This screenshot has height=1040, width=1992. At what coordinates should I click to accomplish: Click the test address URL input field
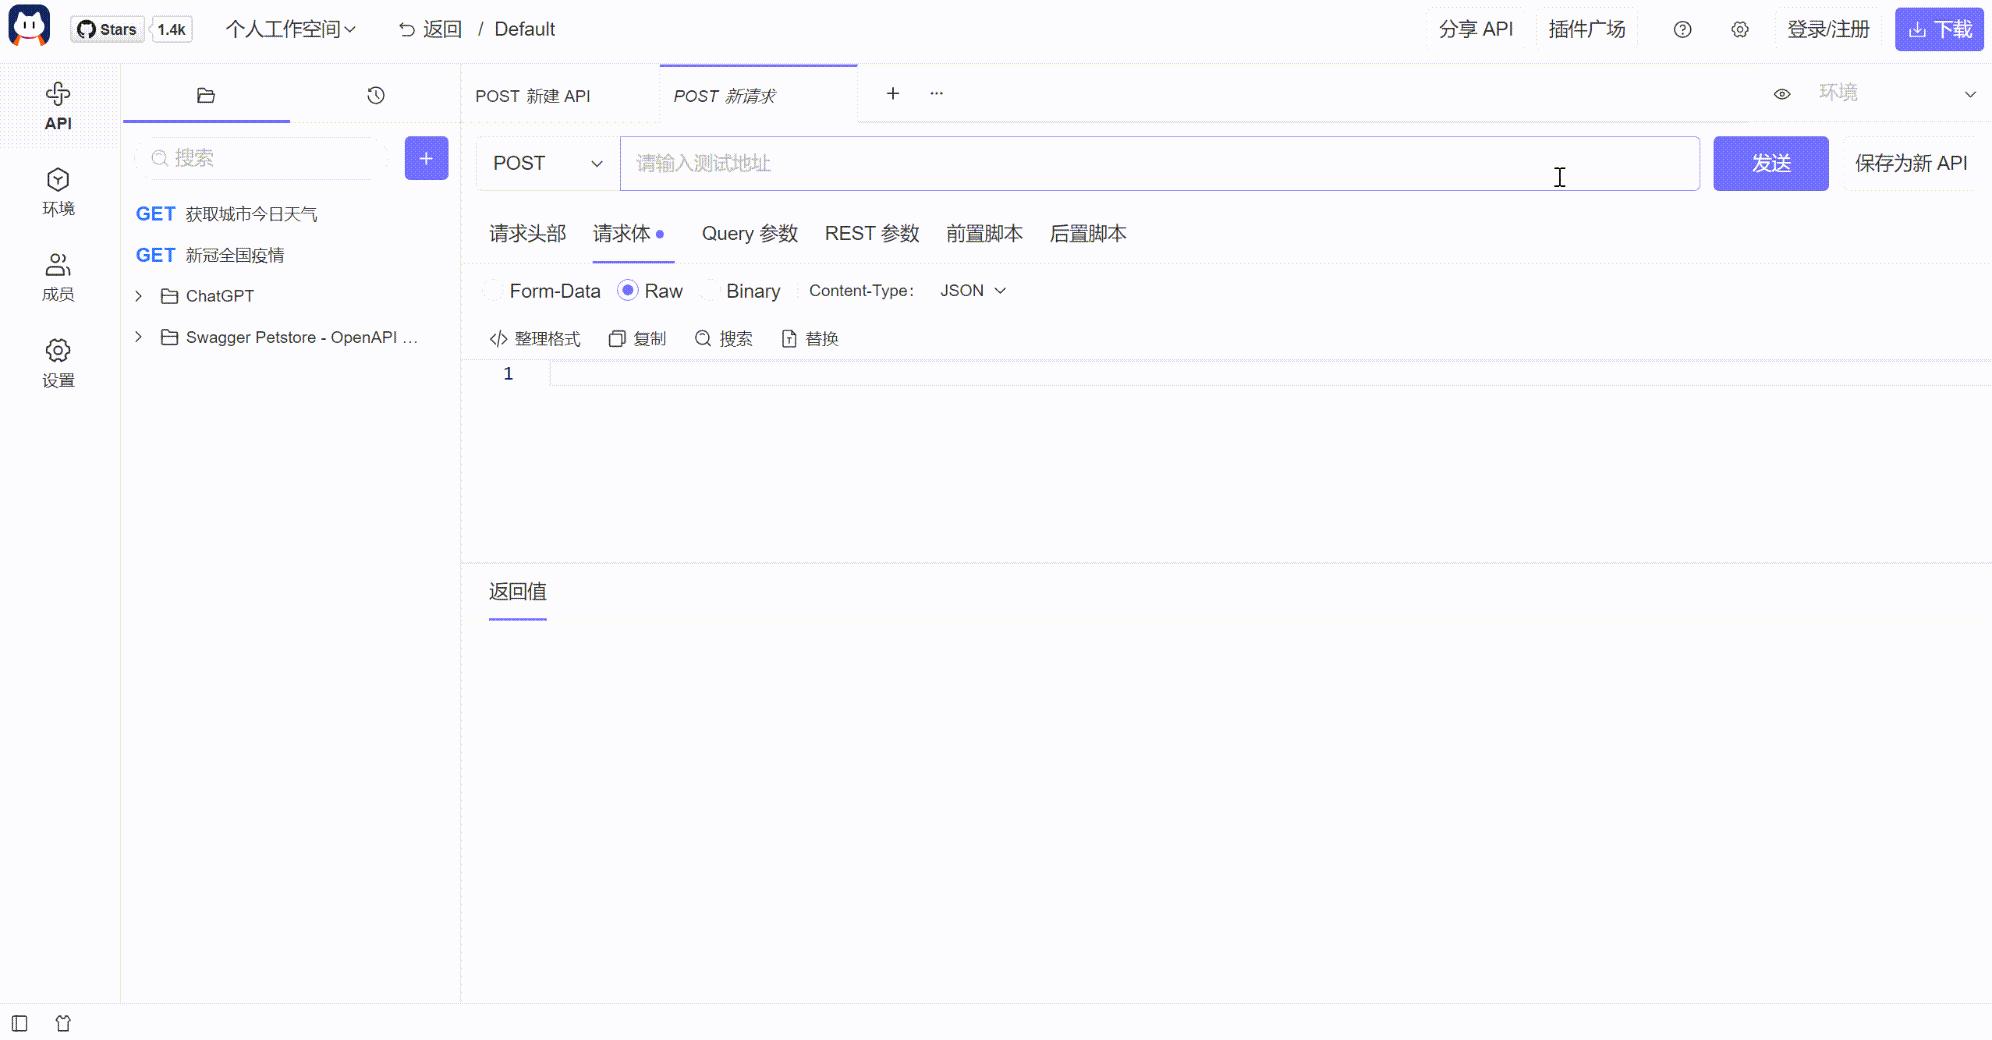point(1100,163)
